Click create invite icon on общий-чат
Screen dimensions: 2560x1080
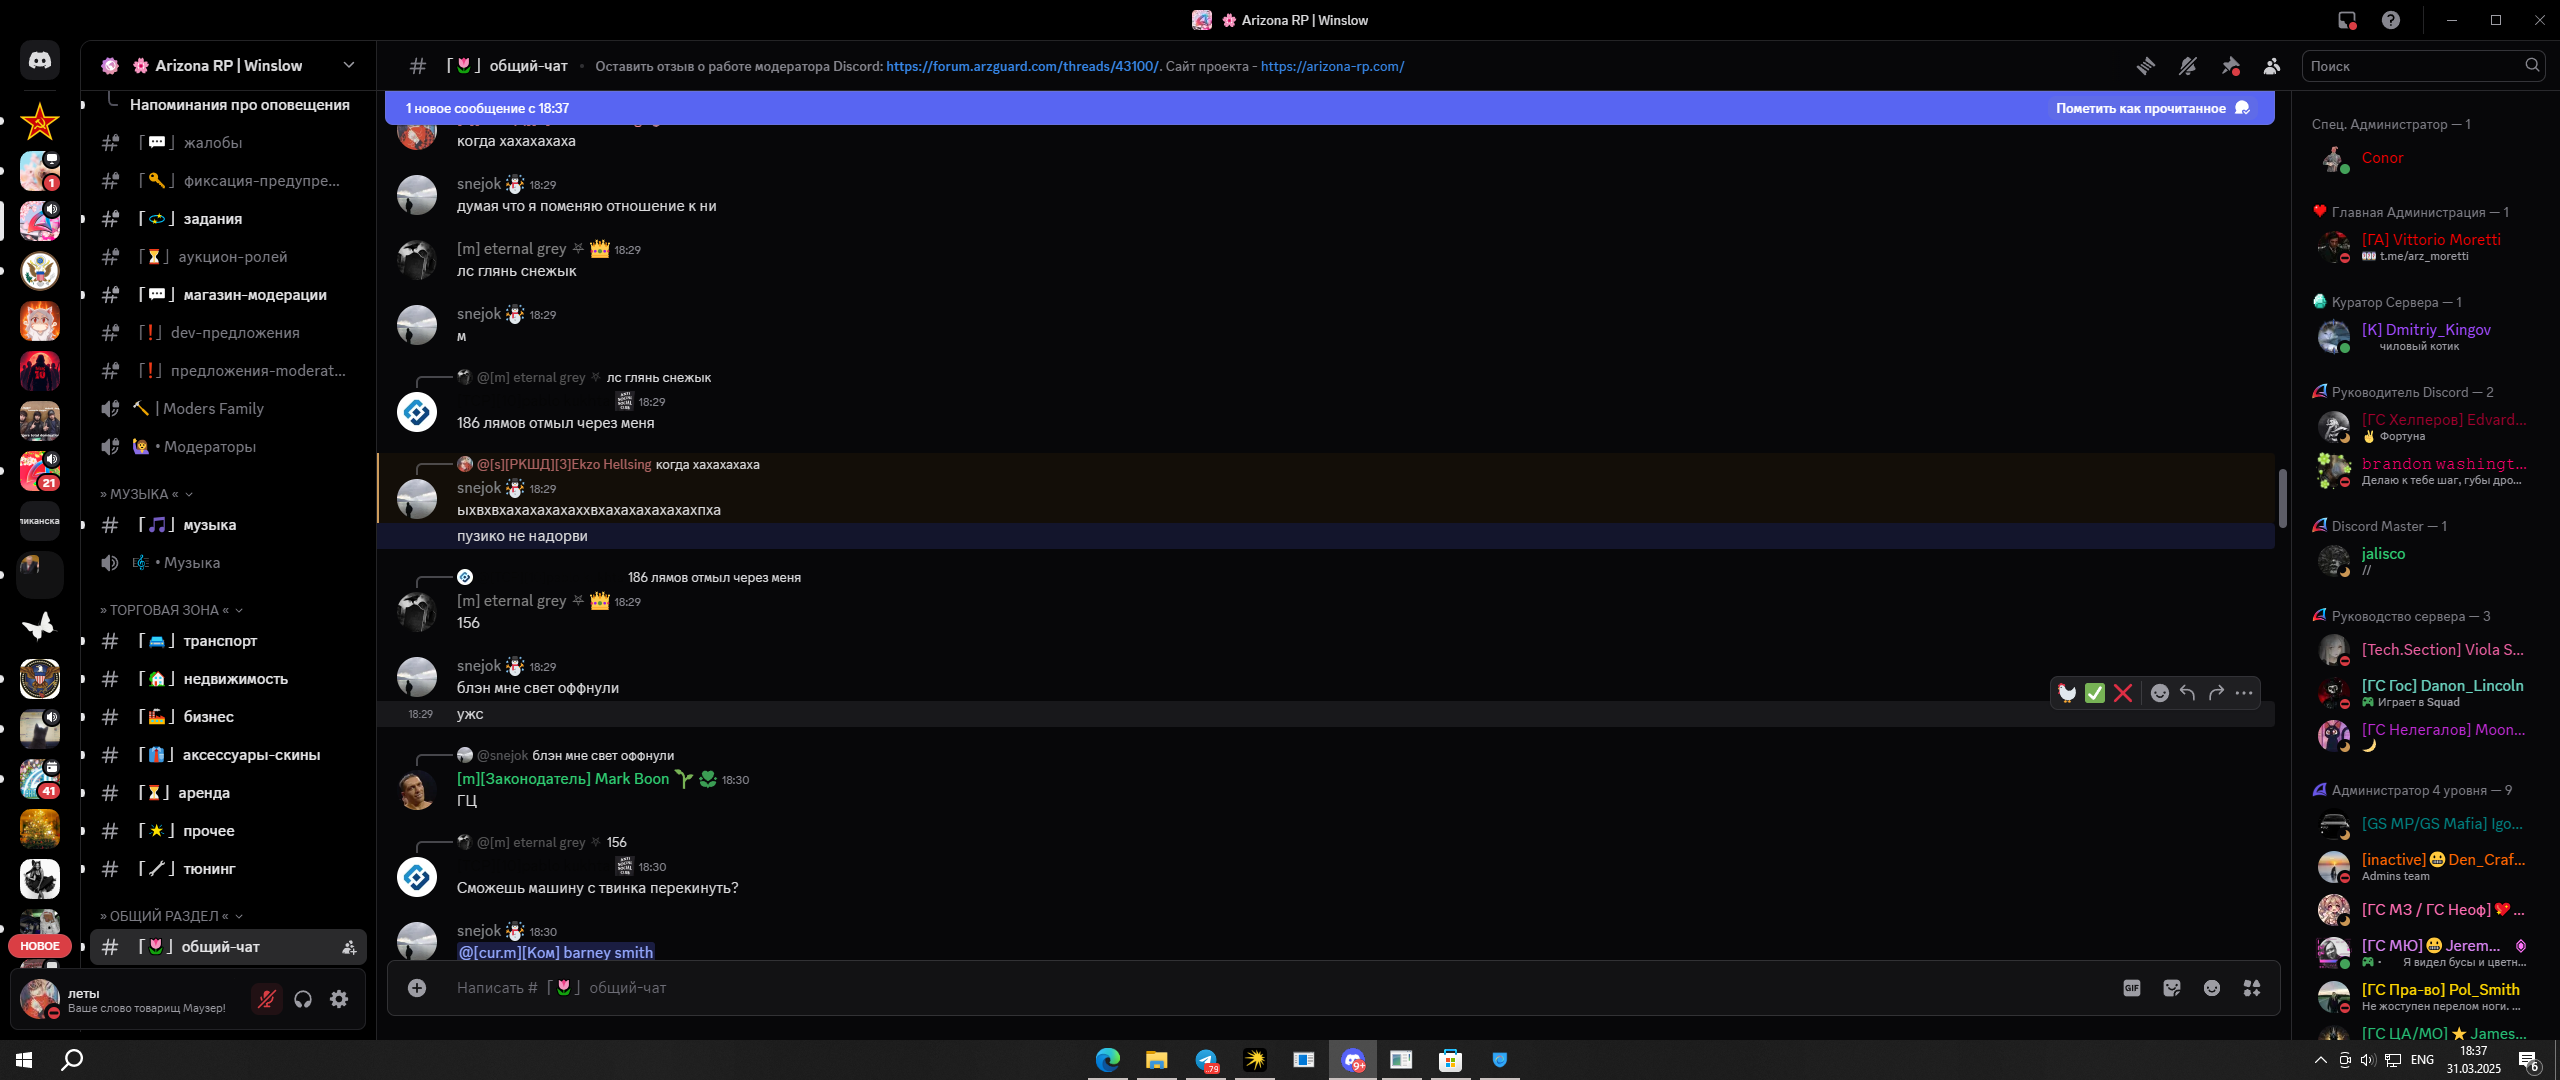tap(349, 947)
